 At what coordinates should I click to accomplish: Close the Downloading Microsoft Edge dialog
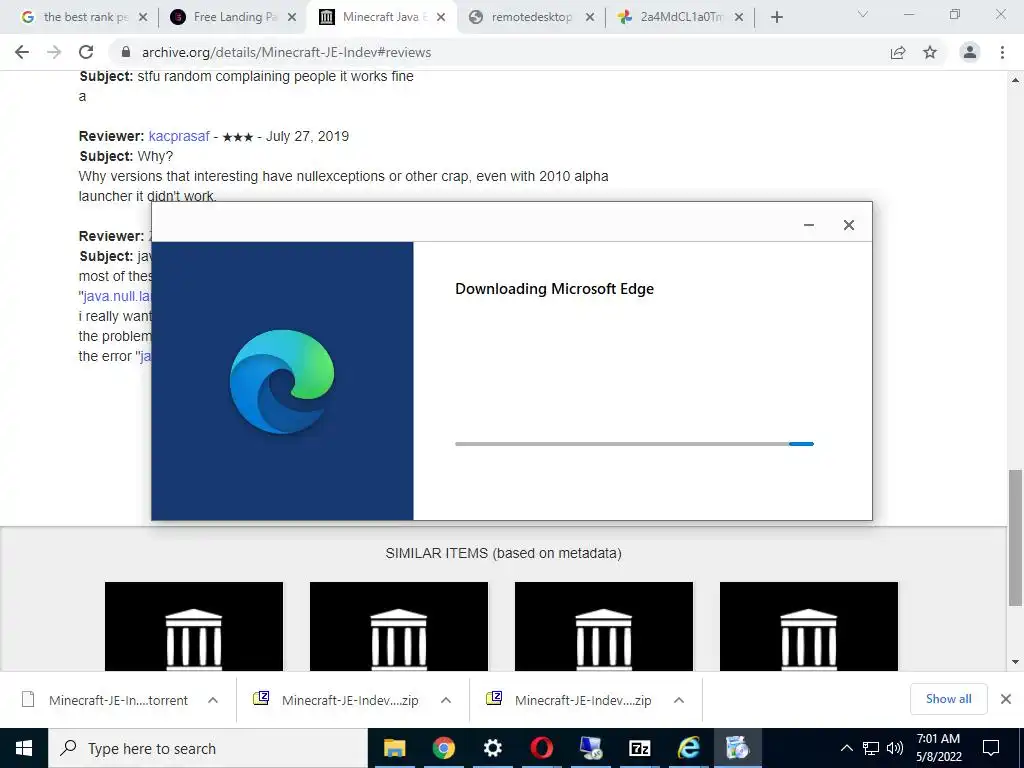pyautogui.click(x=848, y=225)
